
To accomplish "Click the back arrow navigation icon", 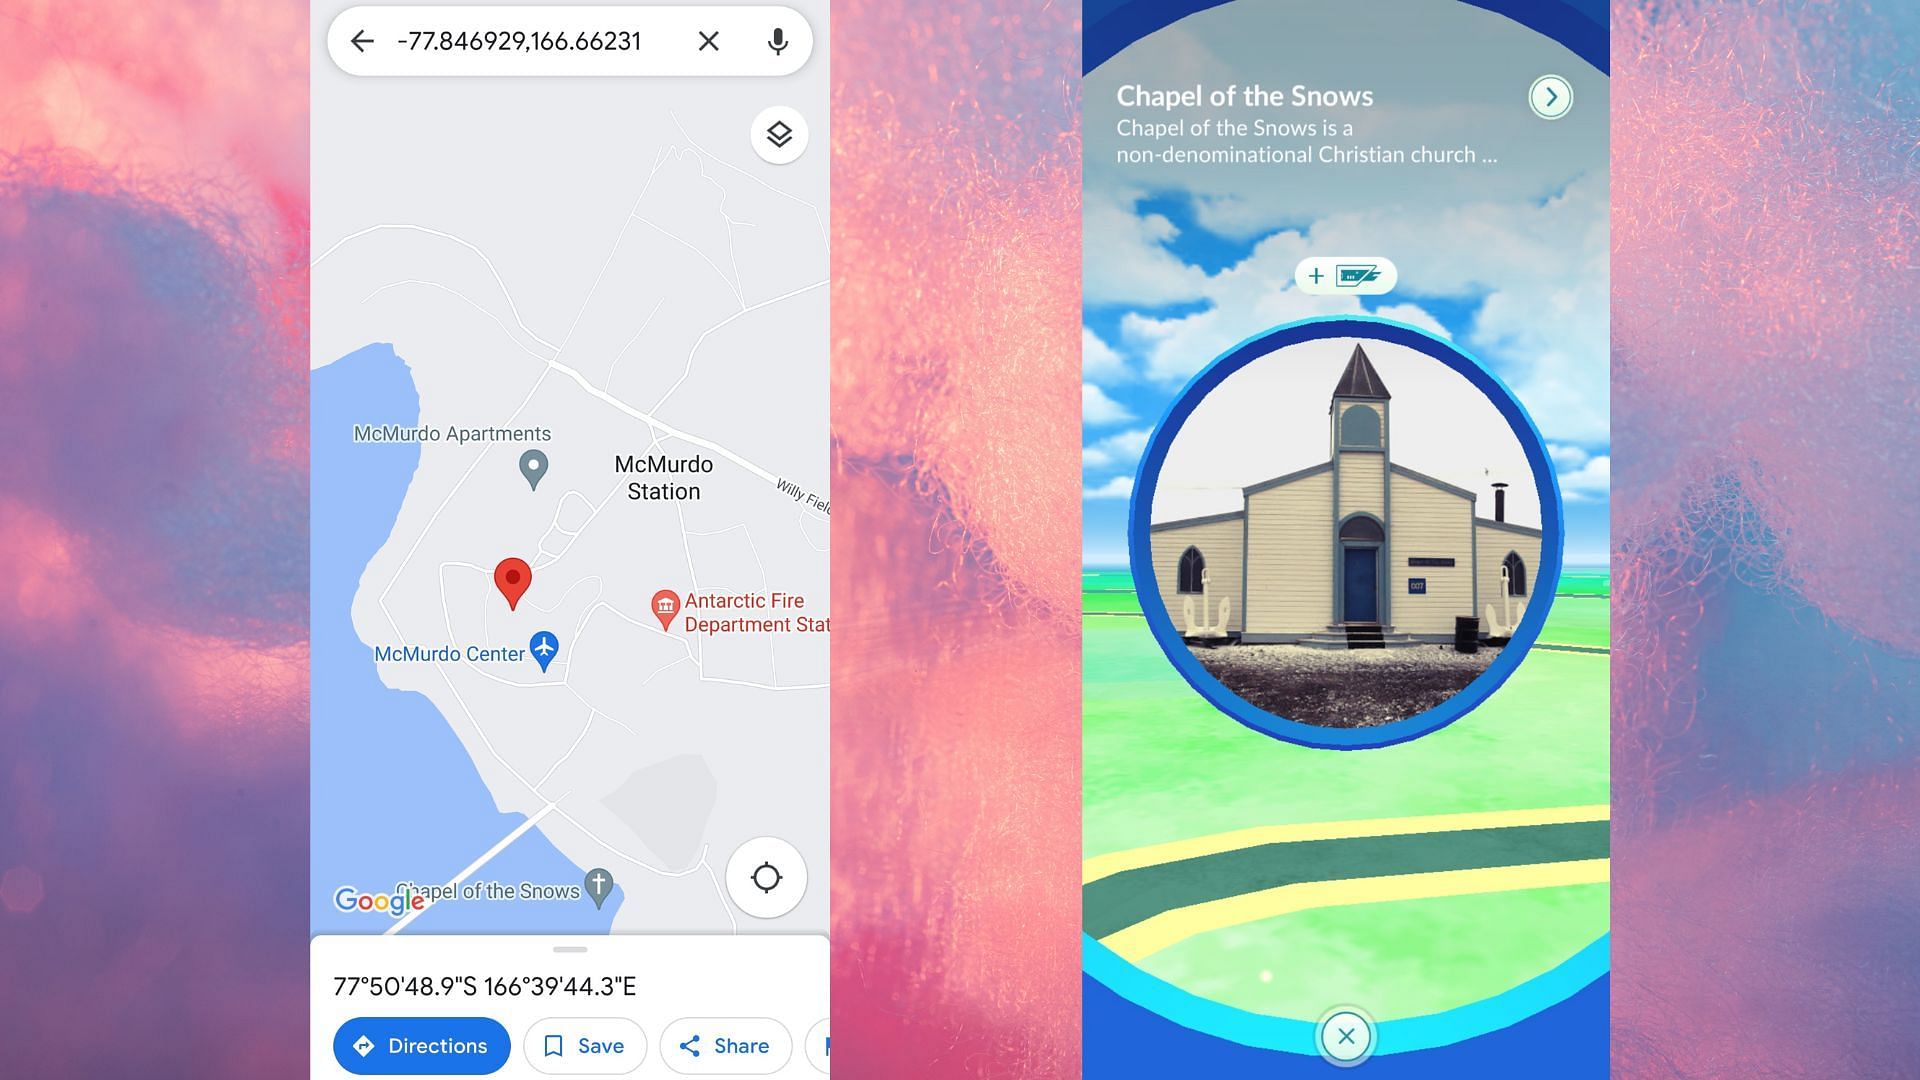I will 363,40.
